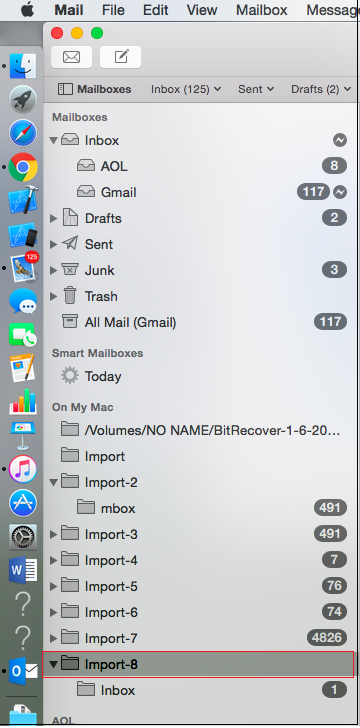Screen dimensions: 360x728
Task: Open Numbers from the Dock
Action: click(23, 402)
